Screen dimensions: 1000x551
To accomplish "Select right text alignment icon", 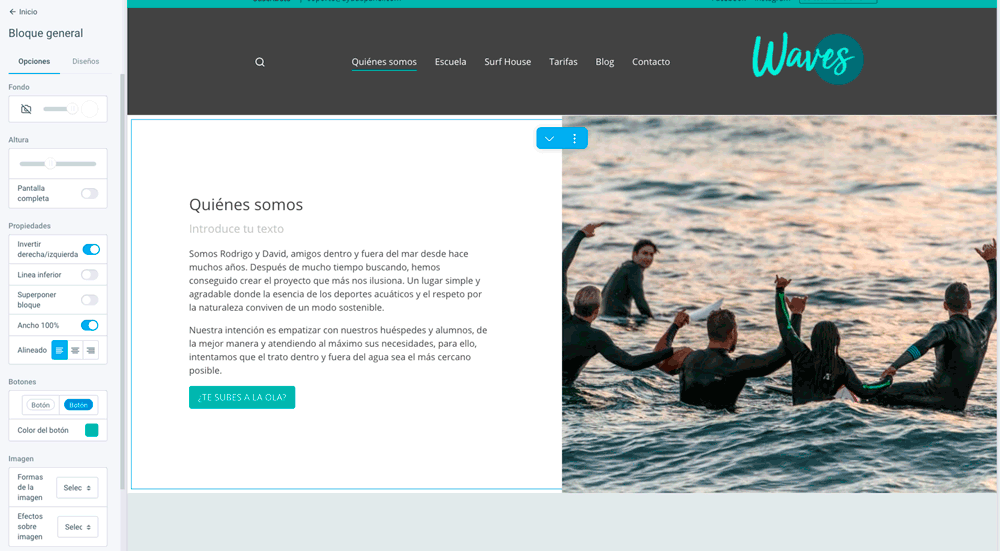I will (x=91, y=350).
